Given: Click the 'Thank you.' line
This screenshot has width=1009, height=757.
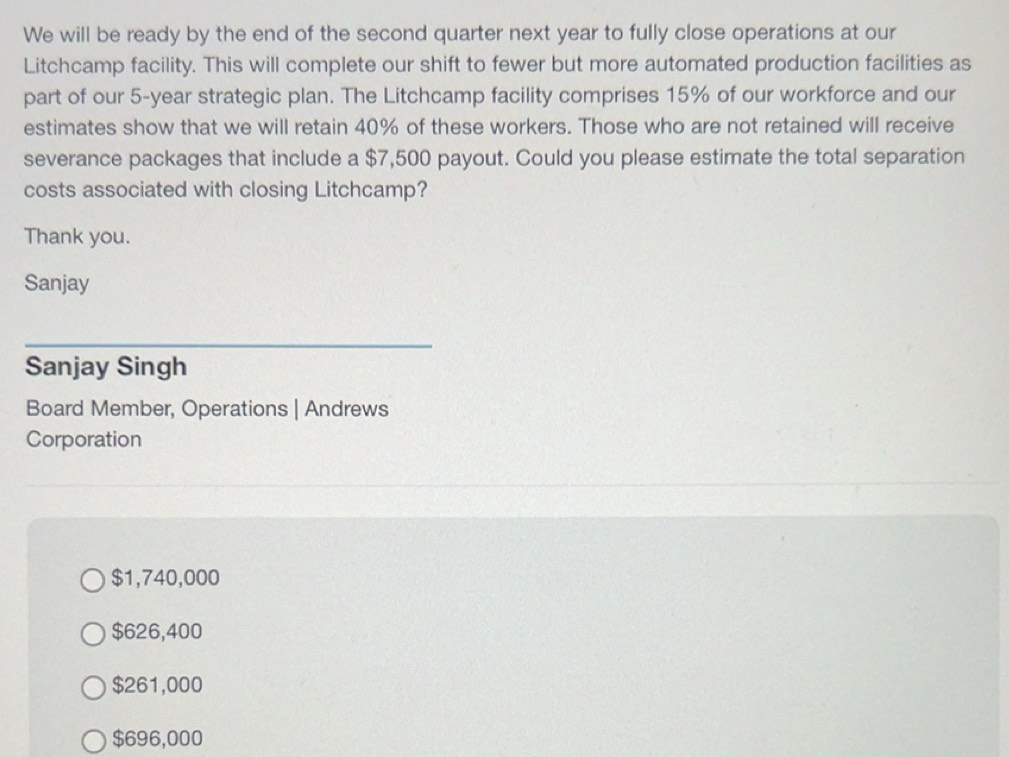Looking at the screenshot, I should tap(77, 236).
